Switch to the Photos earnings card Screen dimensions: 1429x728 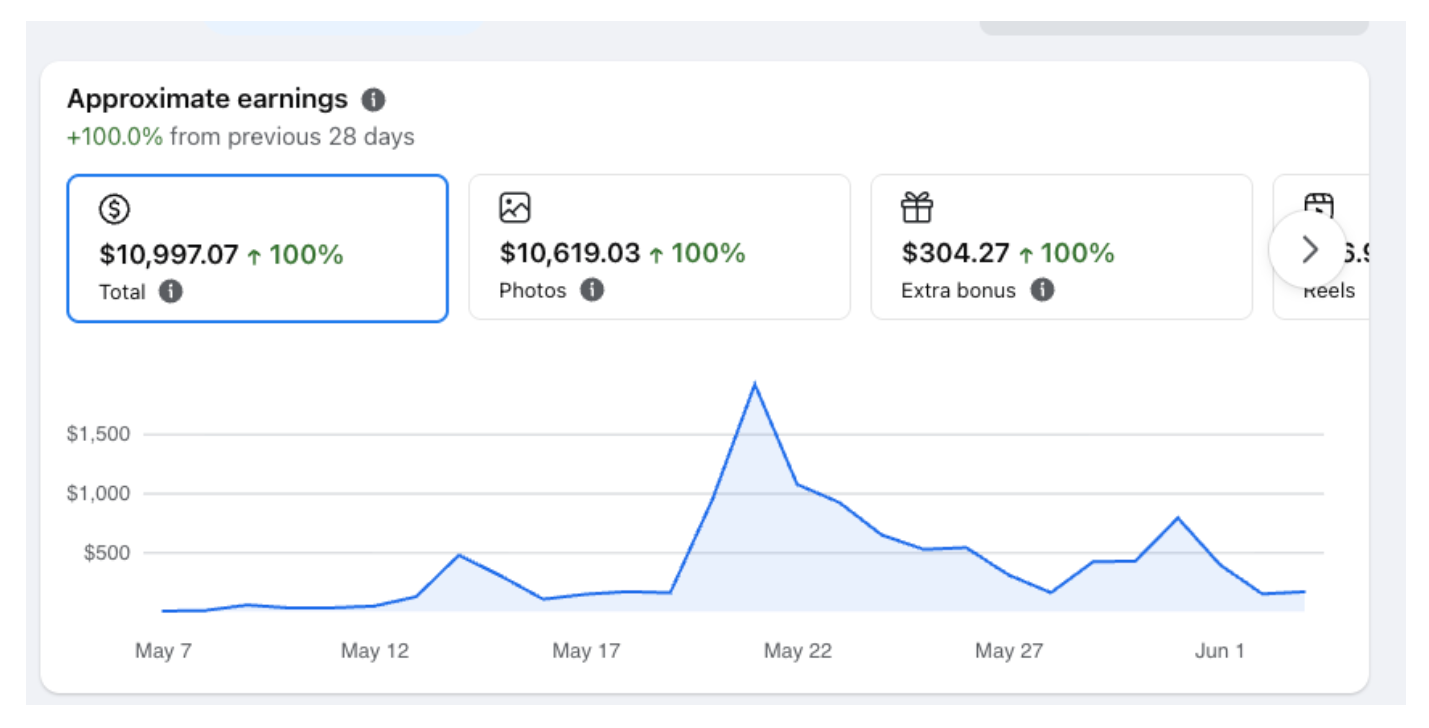[x=659, y=247]
